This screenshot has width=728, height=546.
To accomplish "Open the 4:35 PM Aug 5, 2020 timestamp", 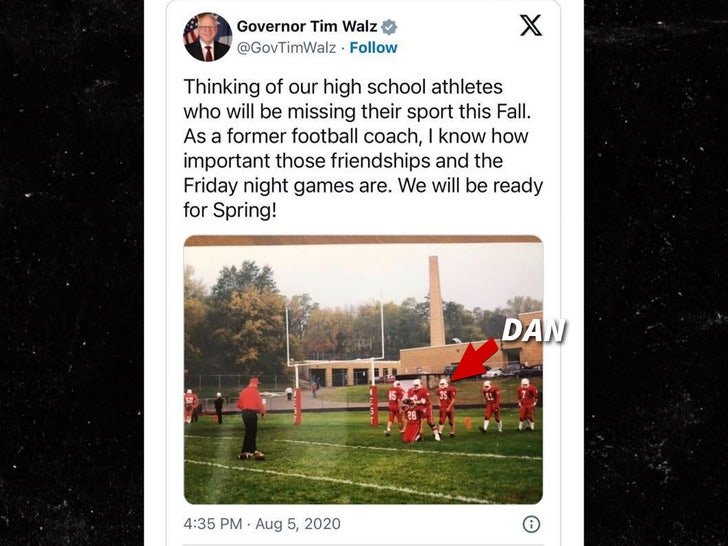I will coord(262,524).
